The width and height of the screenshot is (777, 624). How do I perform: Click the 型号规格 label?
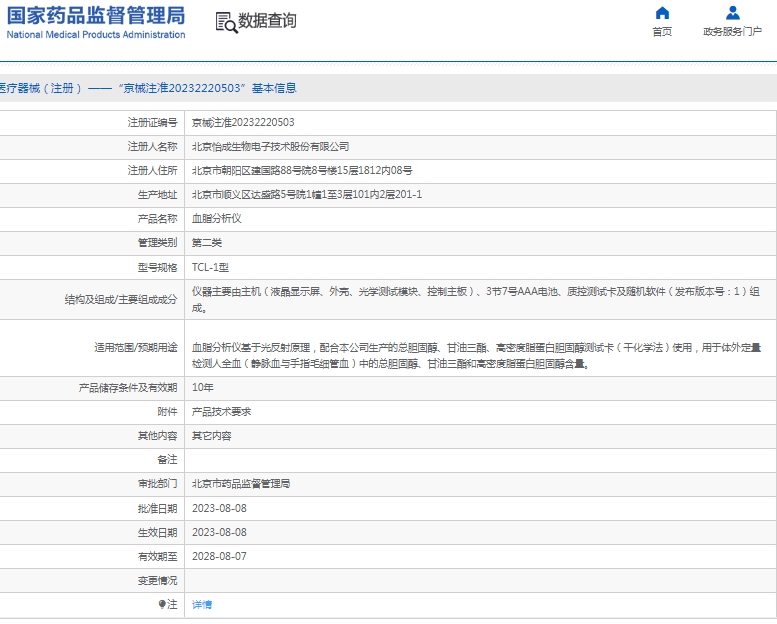click(x=157, y=267)
